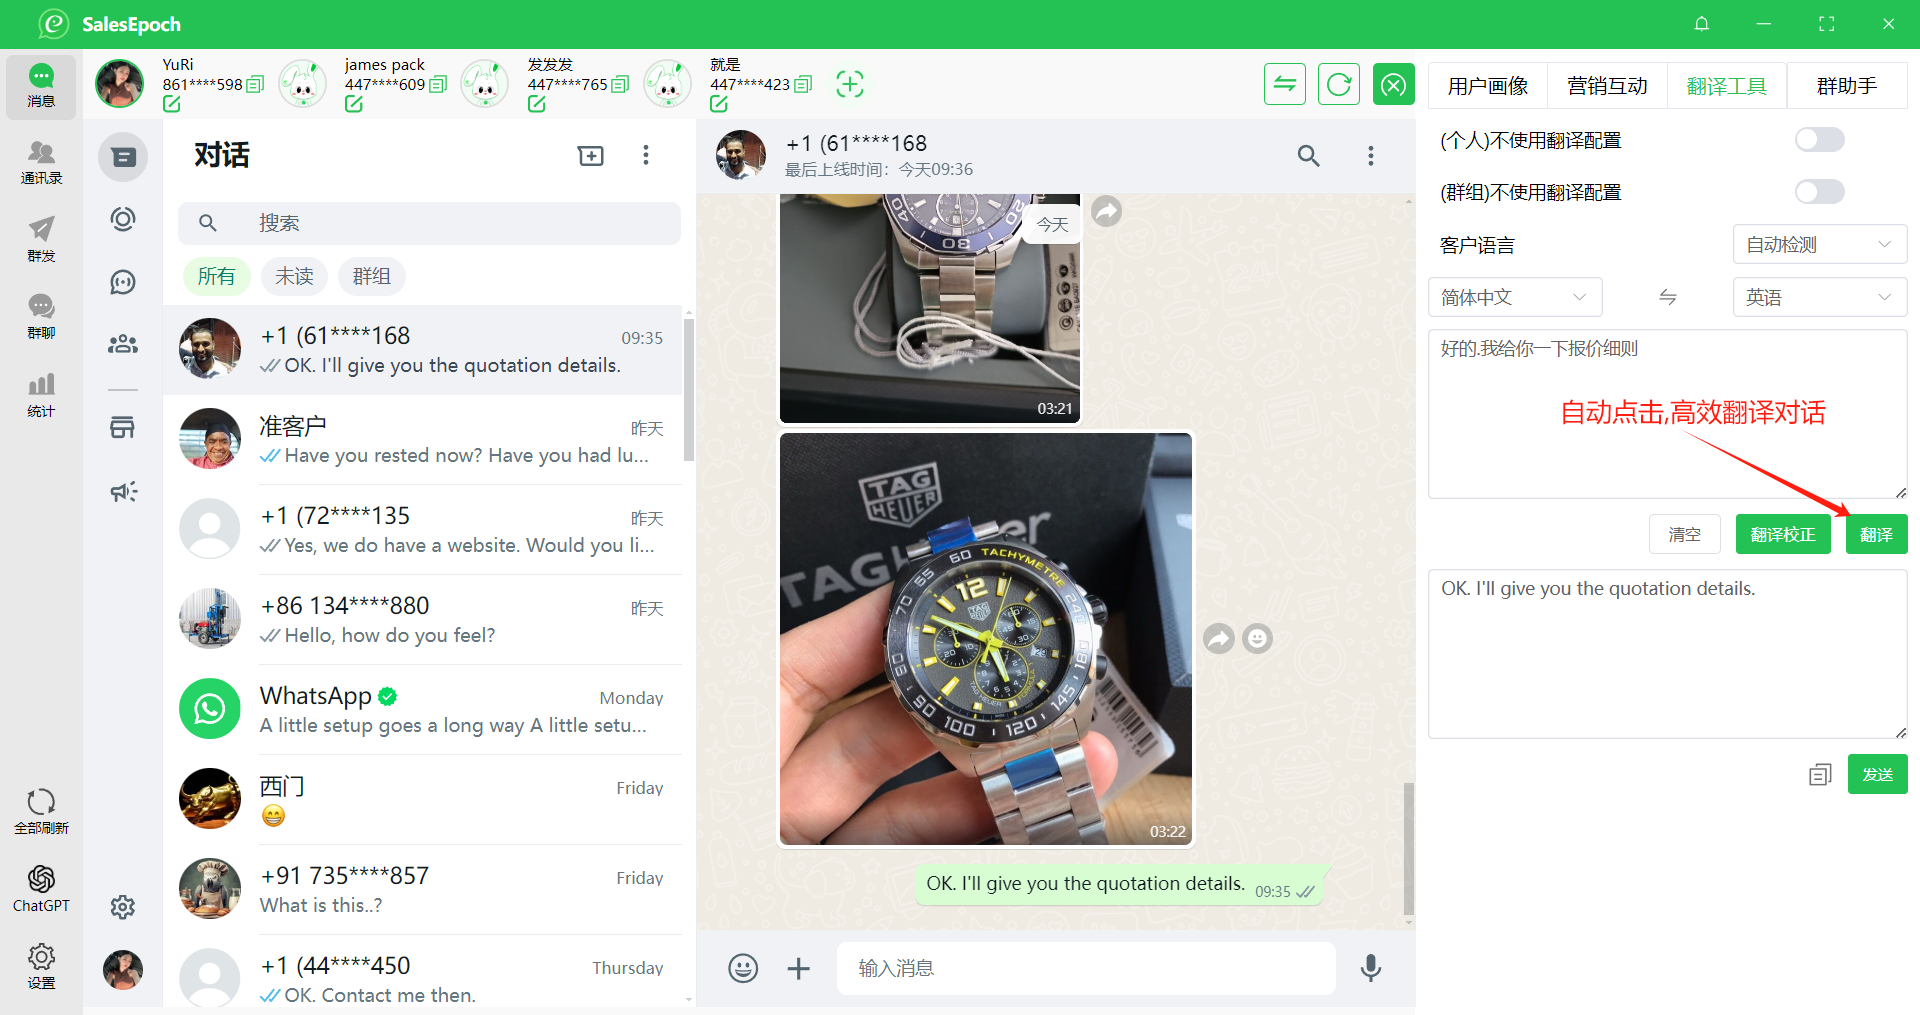The width and height of the screenshot is (1920, 1015).
Task: Click the Chinese source text box
Action: click(x=1668, y=414)
